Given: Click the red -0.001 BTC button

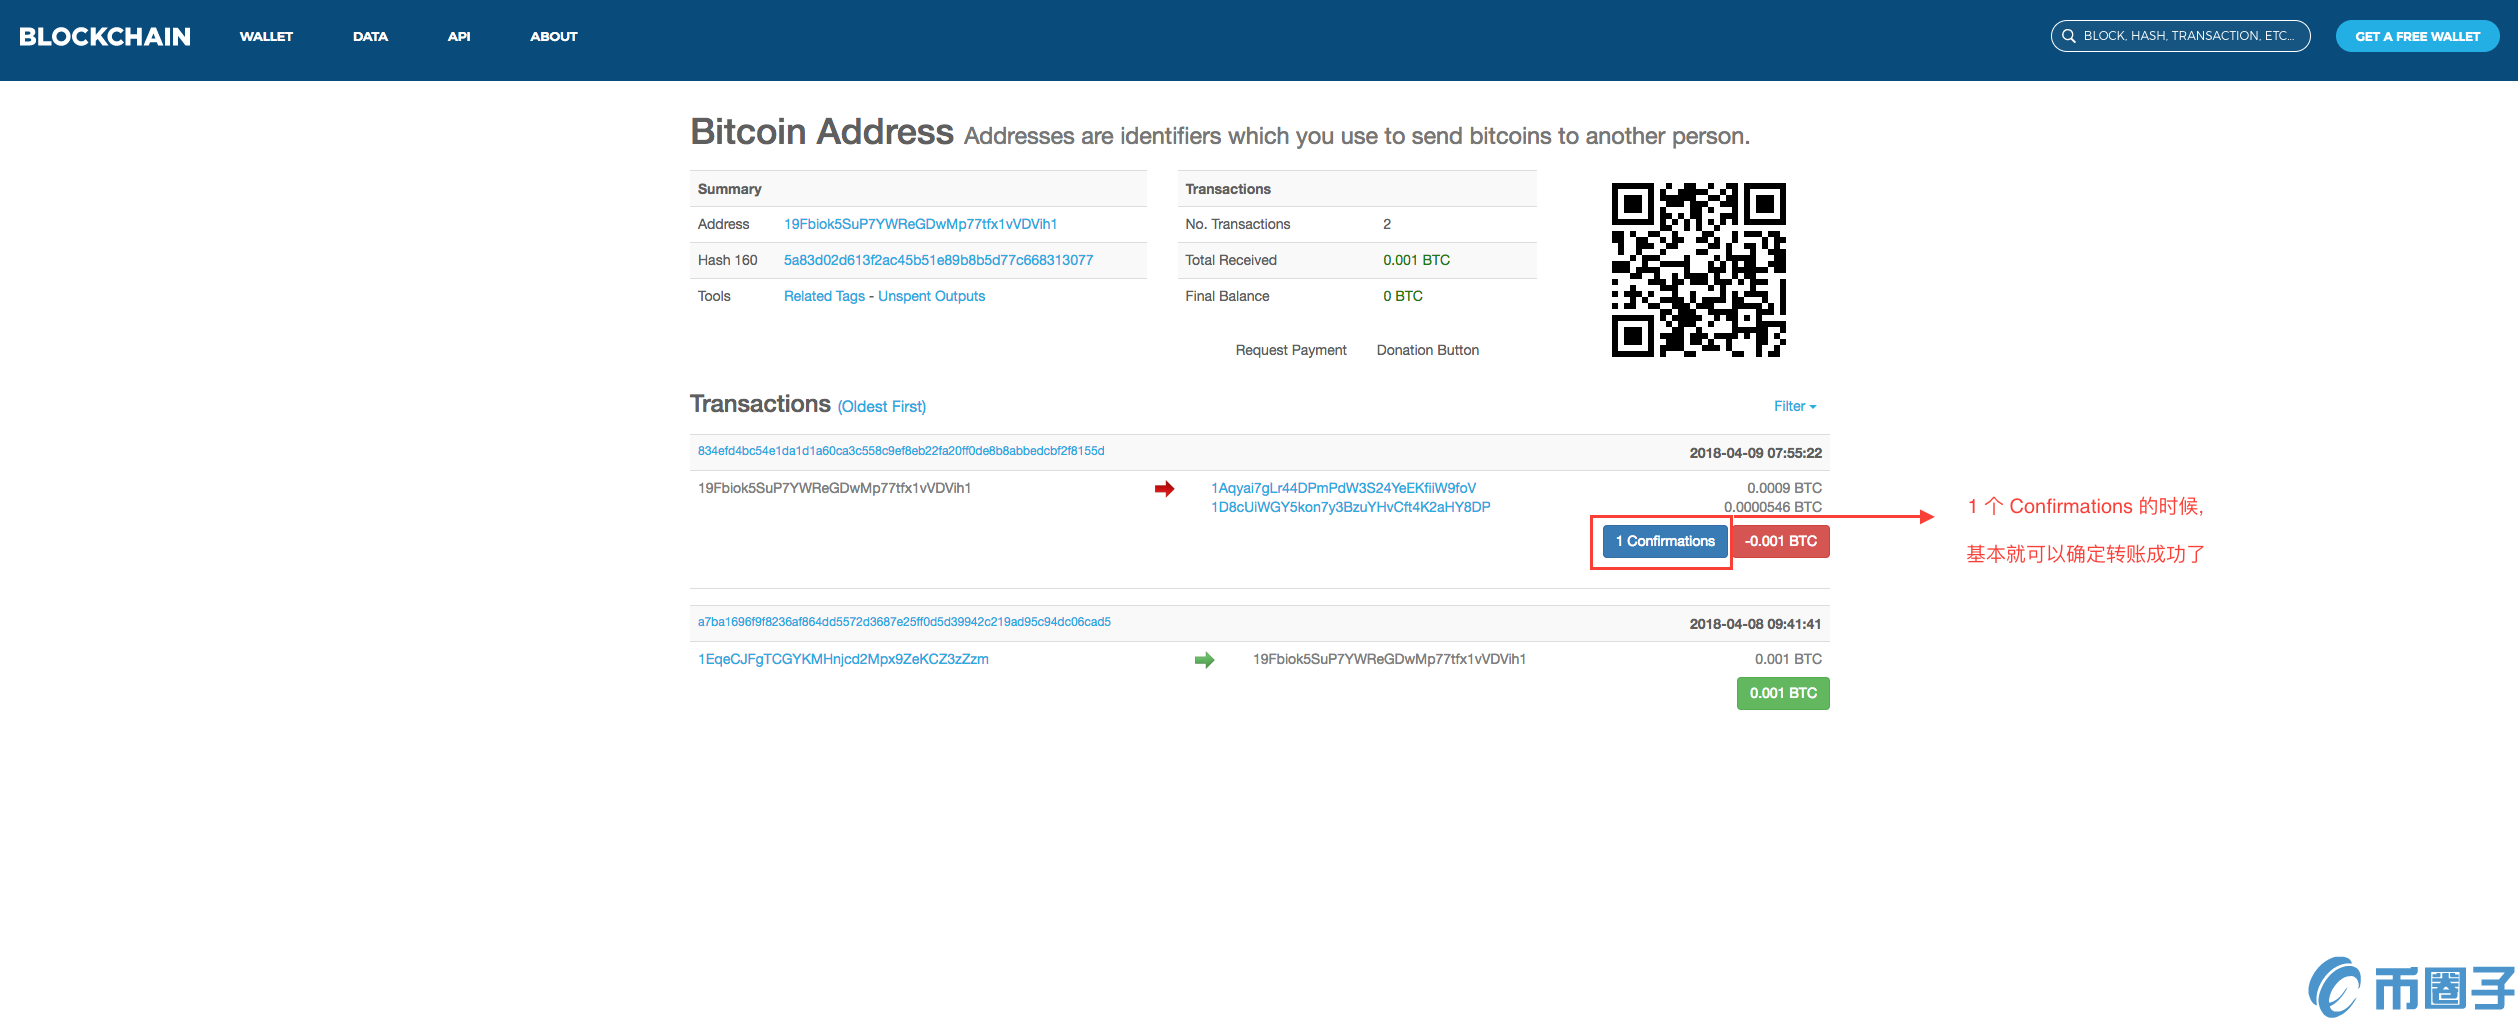Looking at the screenshot, I should click(x=1780, y=541).
